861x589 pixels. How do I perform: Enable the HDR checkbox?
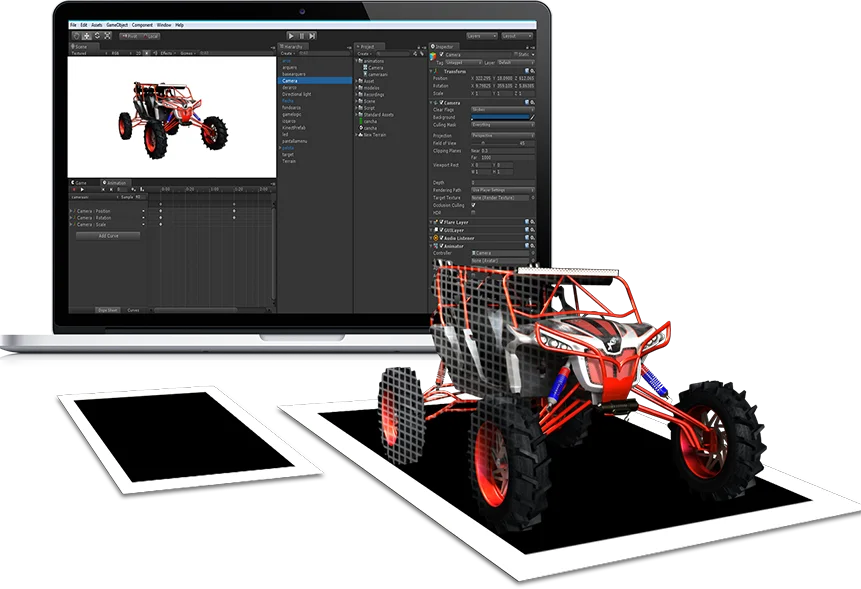tap(473, 211)
